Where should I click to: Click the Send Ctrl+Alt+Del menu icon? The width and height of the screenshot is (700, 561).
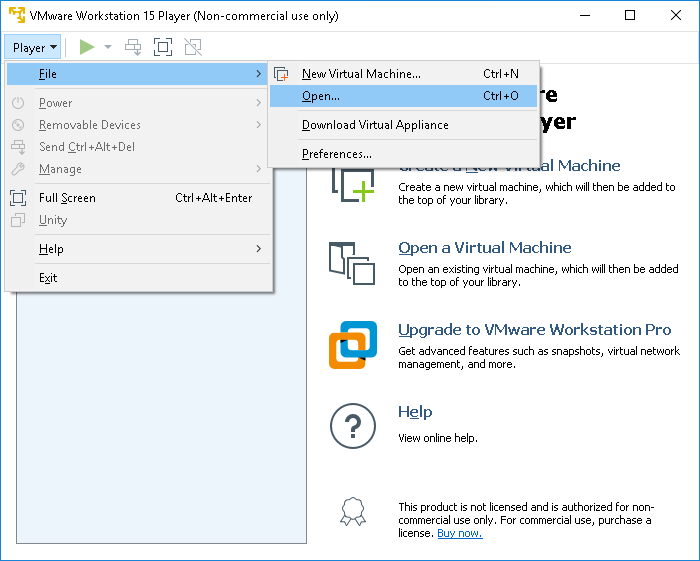click(x=18, y=146)
